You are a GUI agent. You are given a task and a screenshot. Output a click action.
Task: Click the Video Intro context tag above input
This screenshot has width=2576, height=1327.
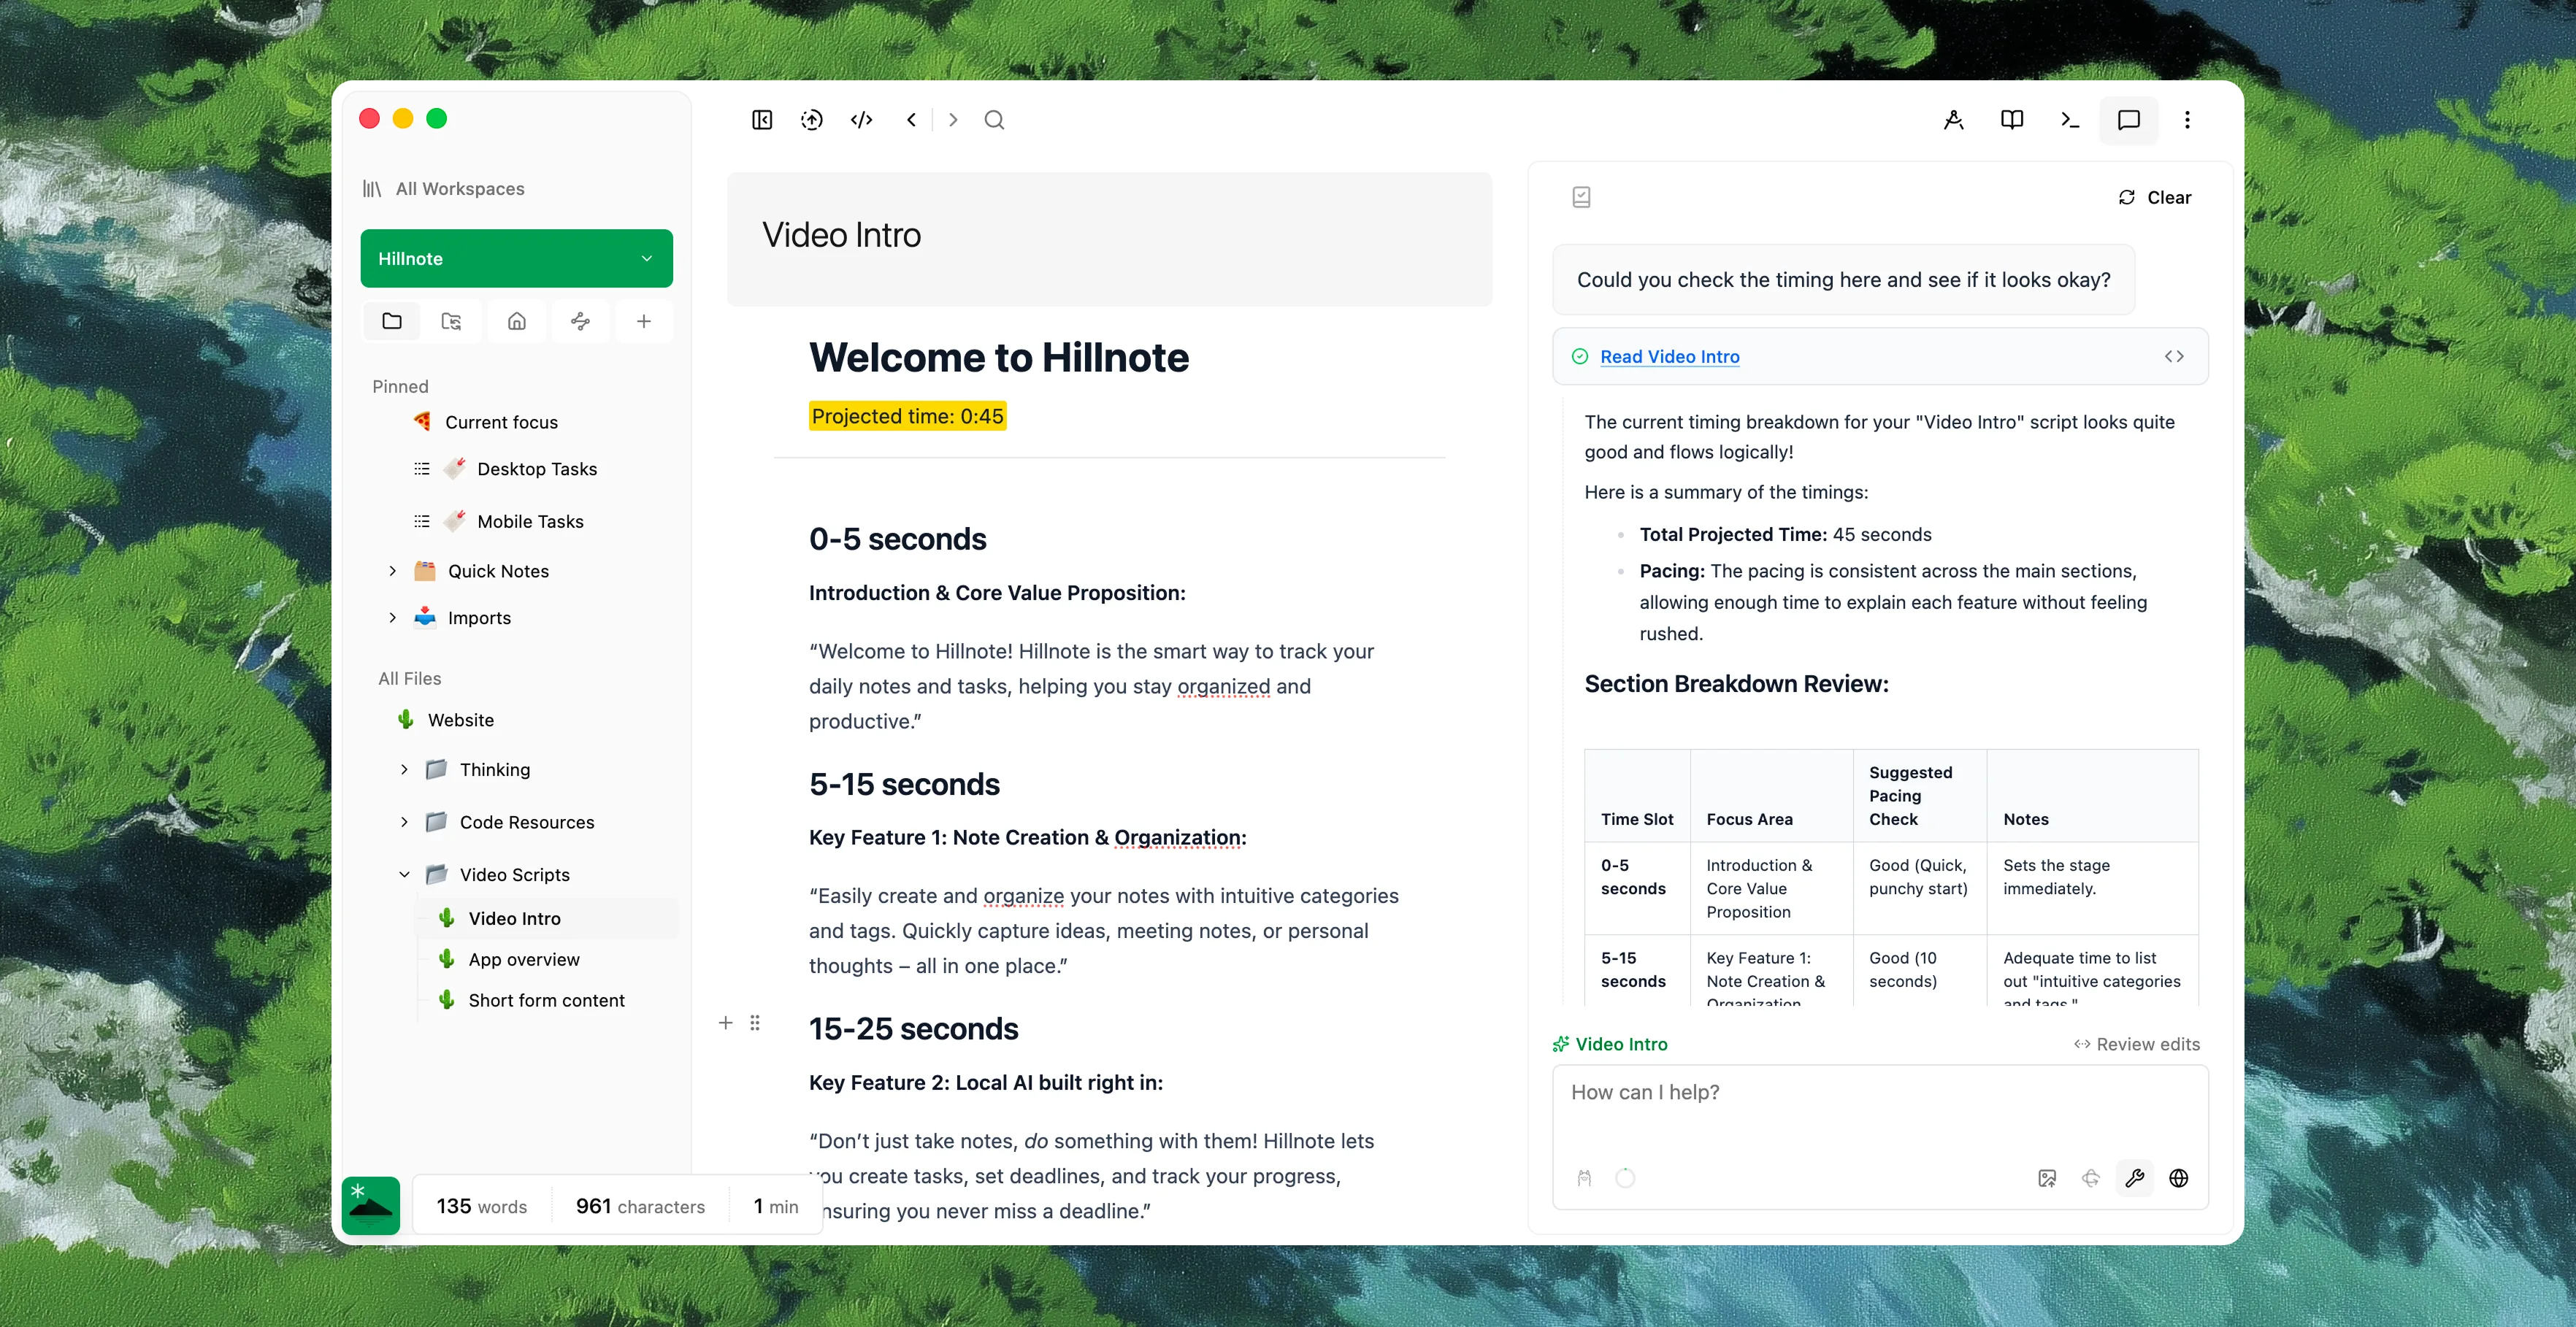click(x=1610, y=1044)
